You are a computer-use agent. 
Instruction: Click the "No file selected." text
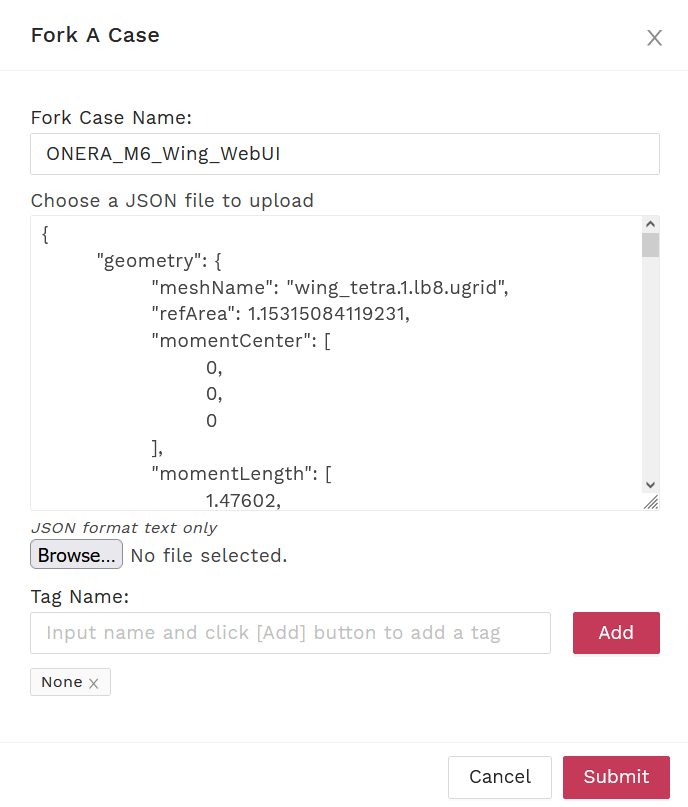coord(209,555)
